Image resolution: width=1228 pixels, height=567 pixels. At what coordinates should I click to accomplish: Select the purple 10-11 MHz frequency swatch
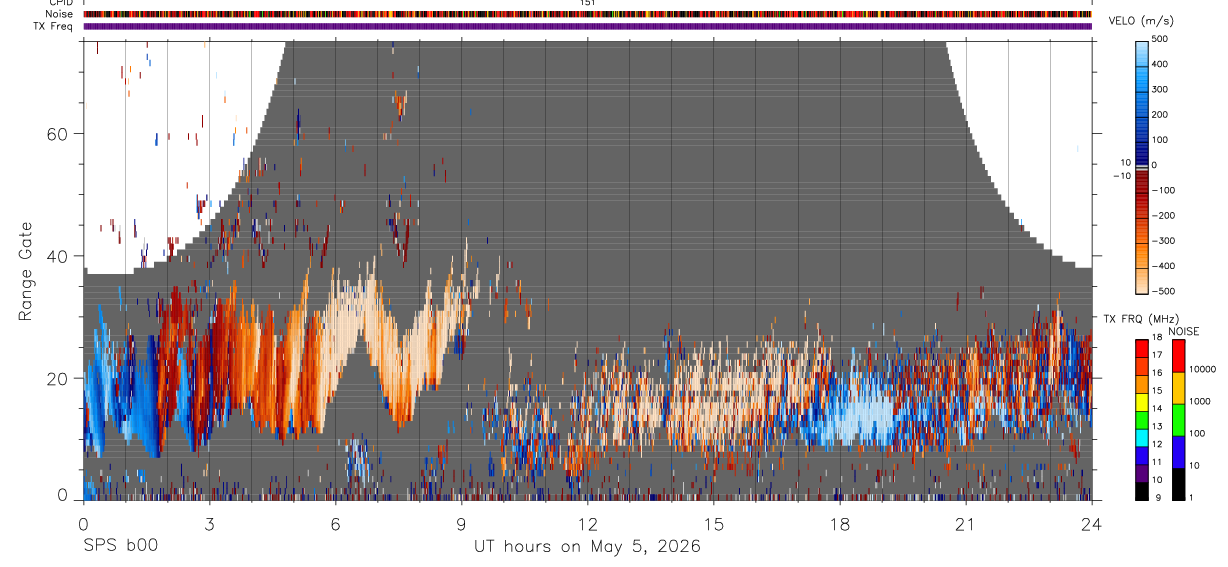(1143, 473)
